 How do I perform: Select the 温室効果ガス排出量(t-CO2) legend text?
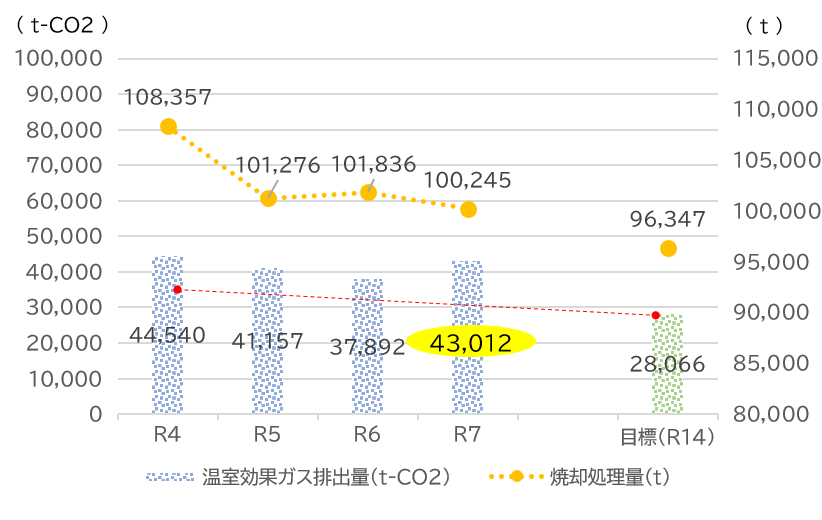coord(326,477)
